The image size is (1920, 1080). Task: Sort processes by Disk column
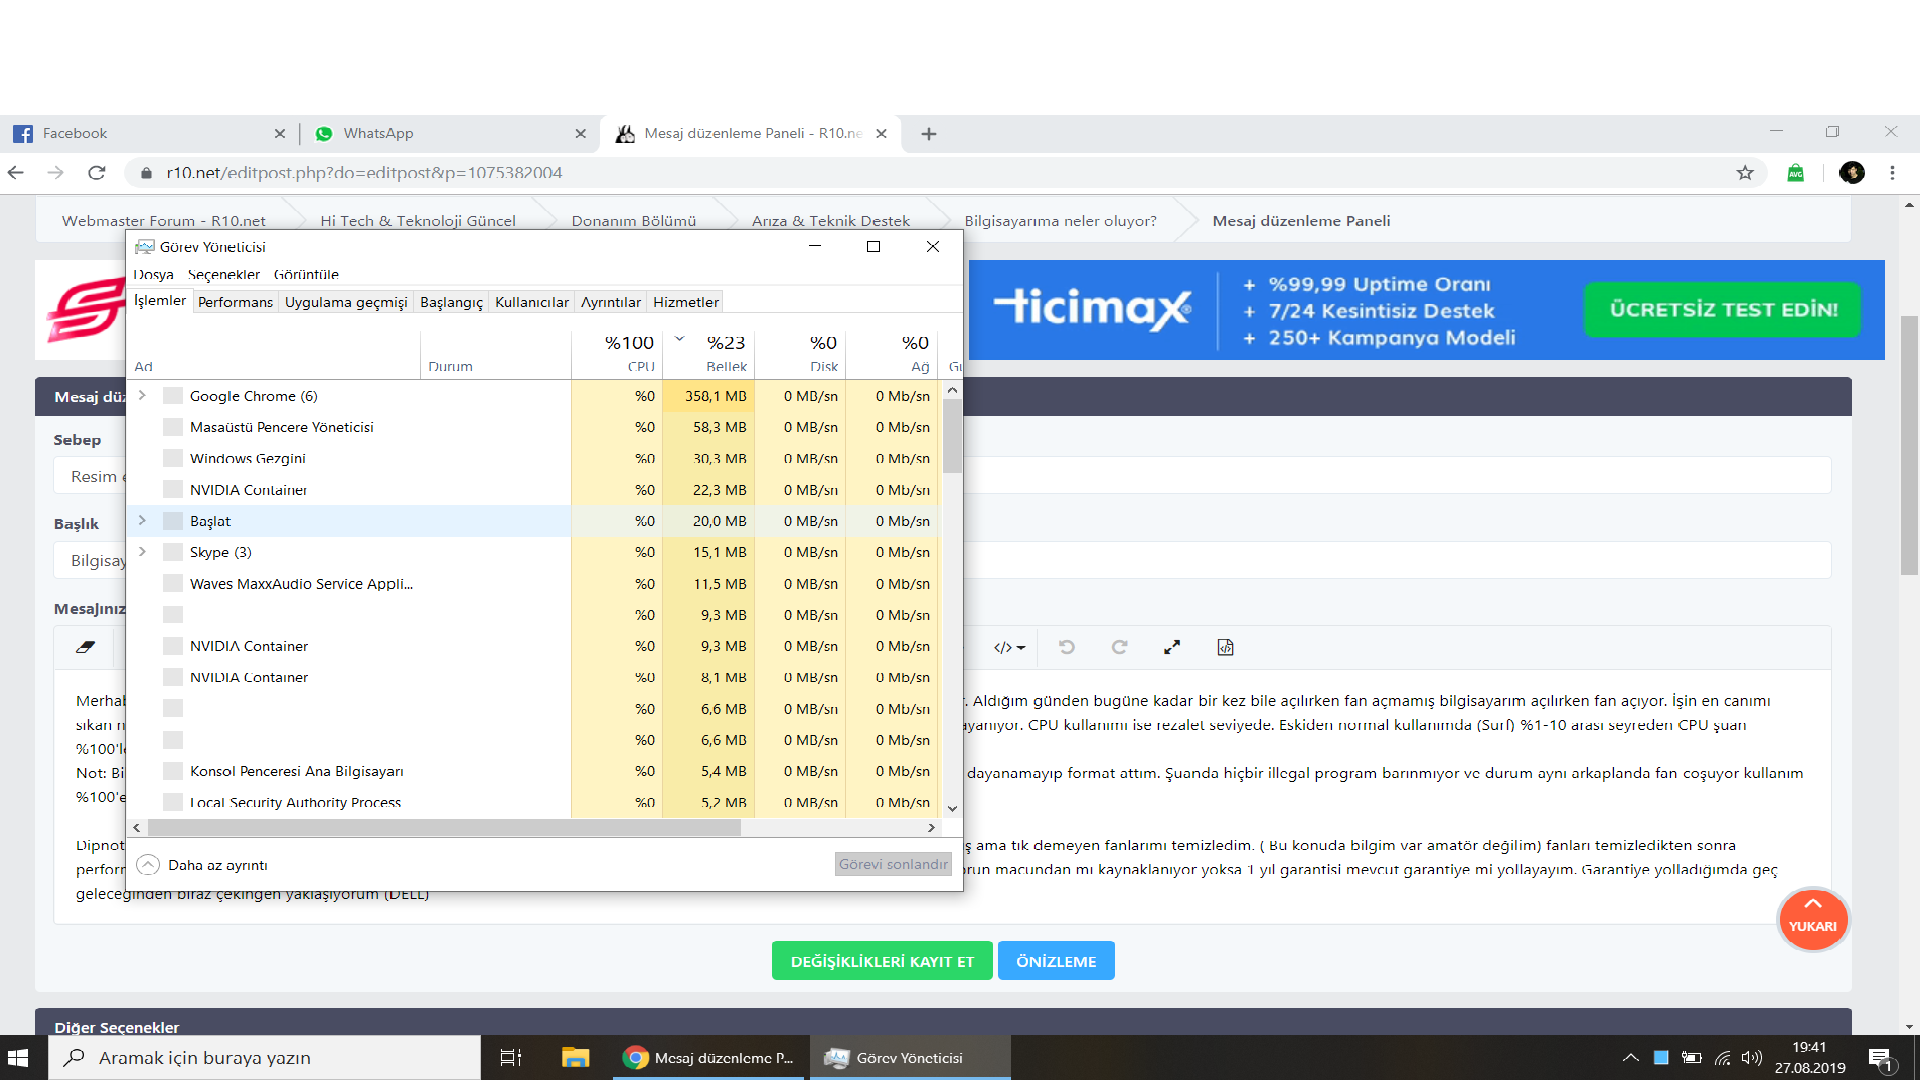click(x=800, y=354)
